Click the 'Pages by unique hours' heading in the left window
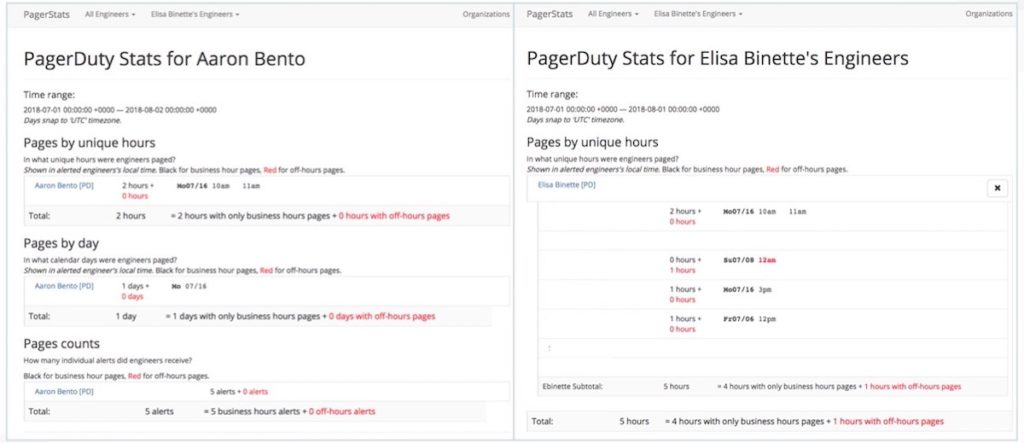 click(x=89, y=143)
